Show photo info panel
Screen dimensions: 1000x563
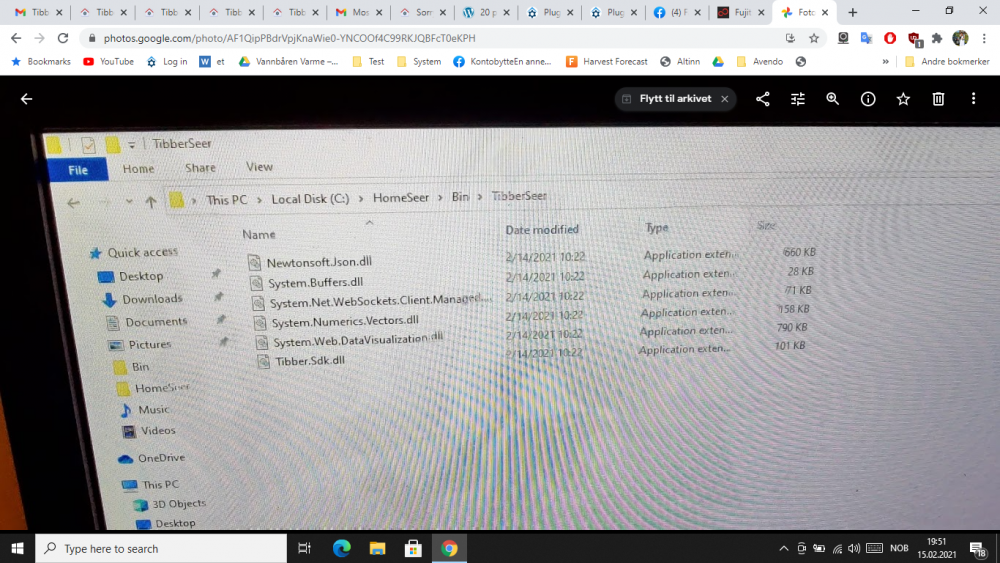[868, 99]
